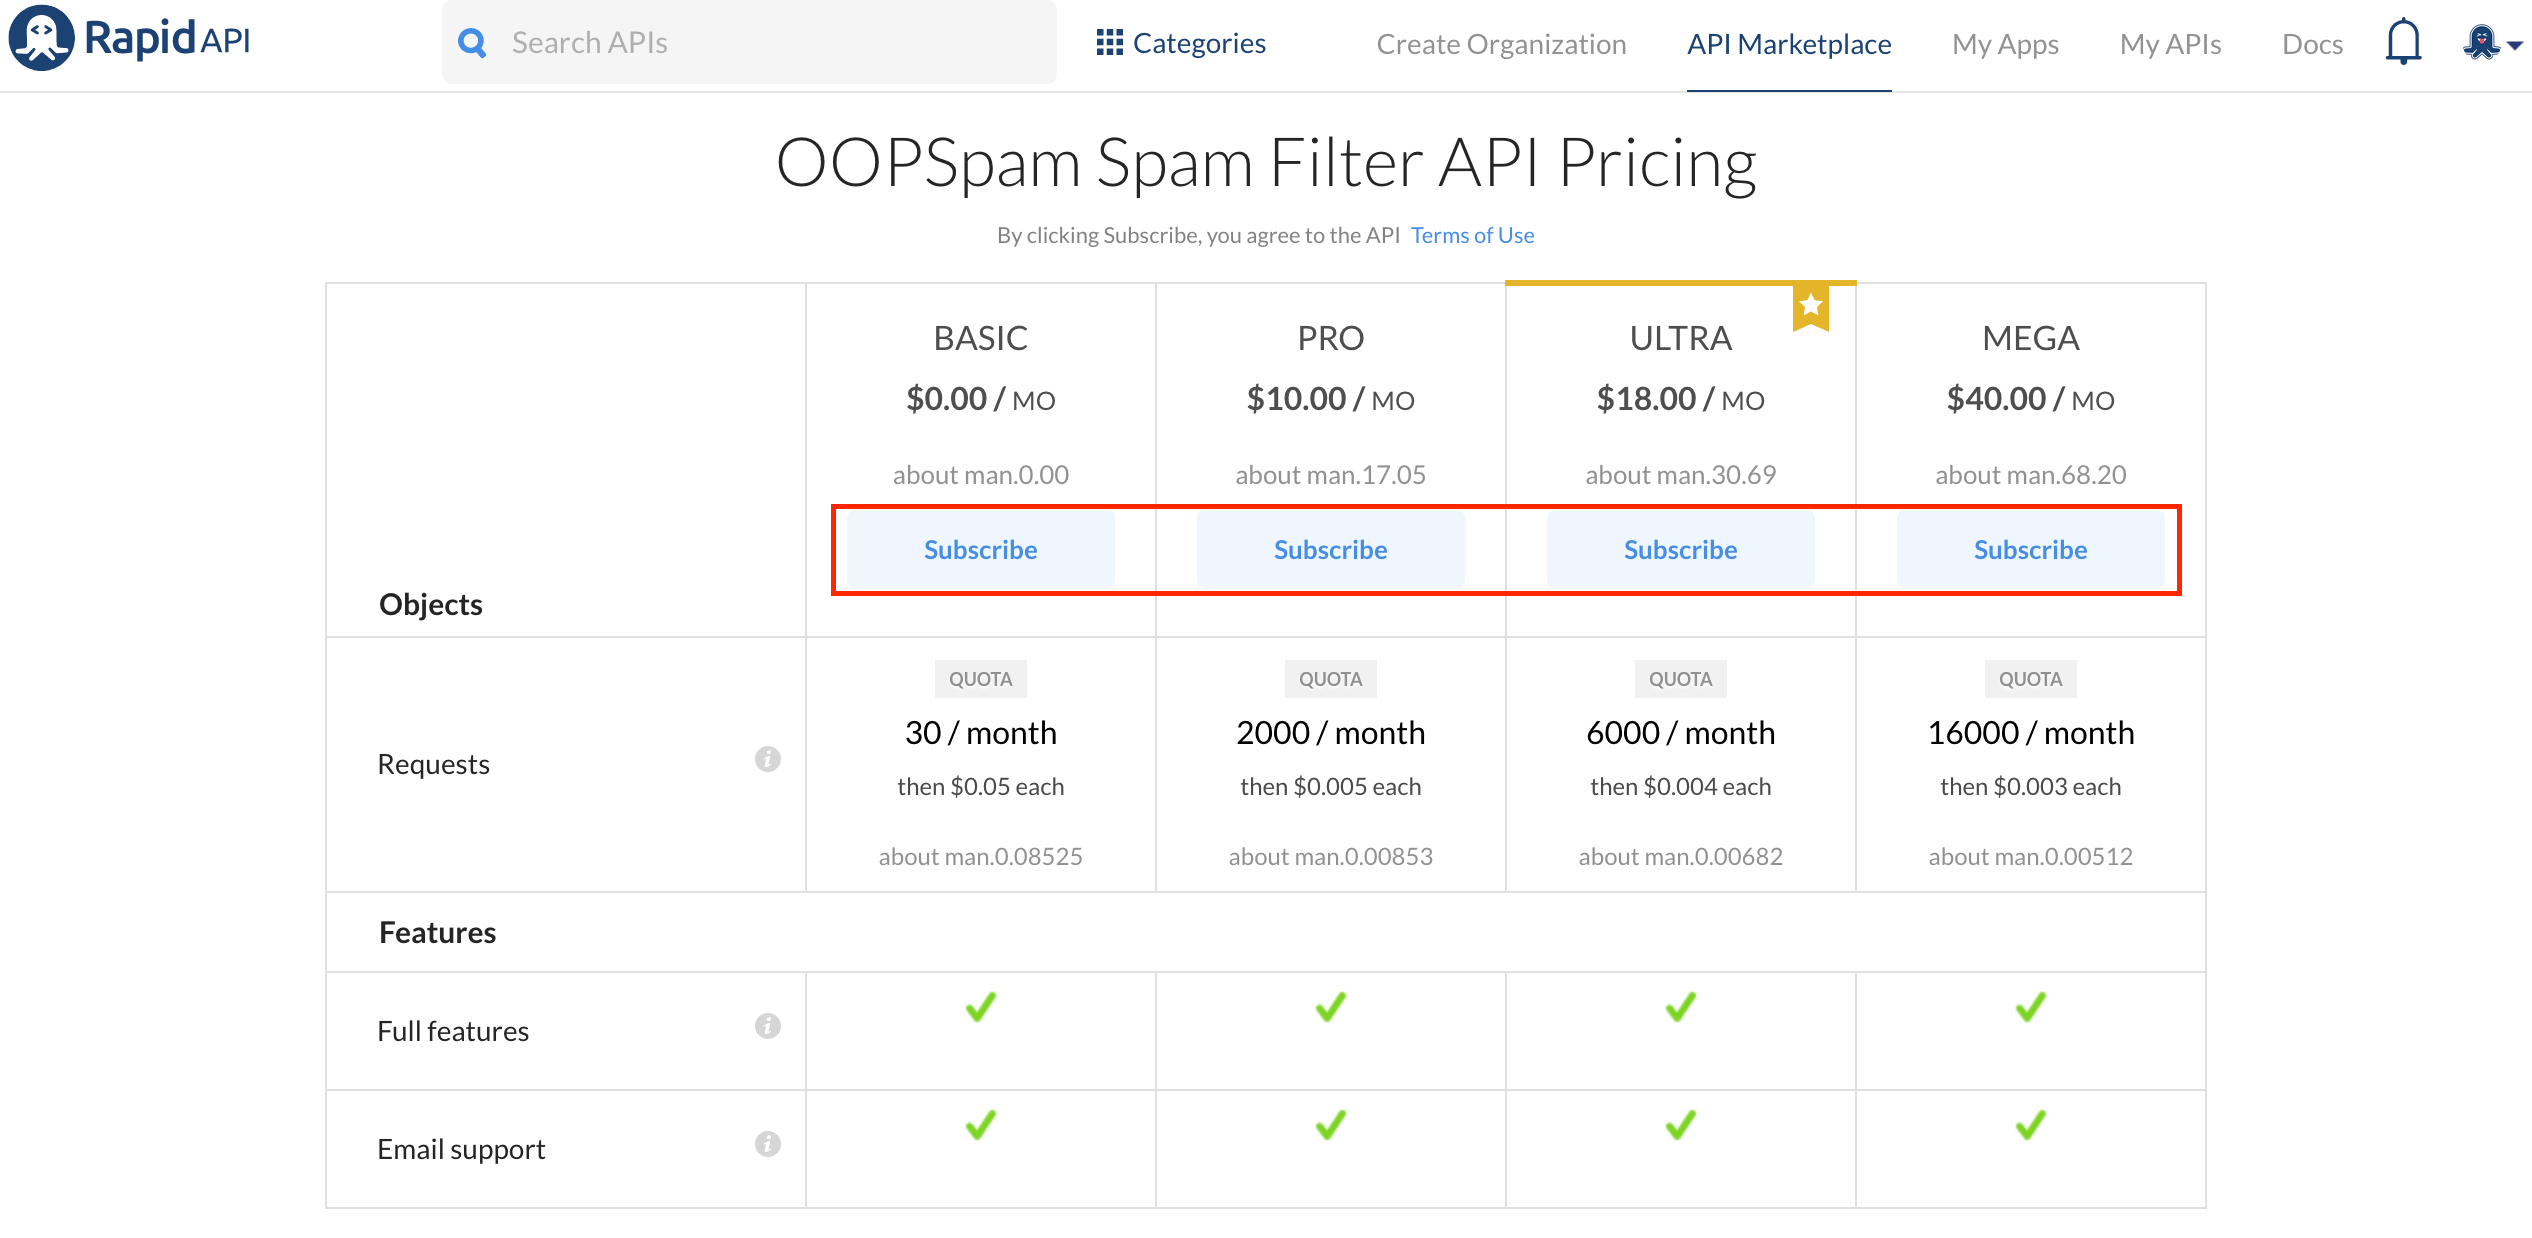Viewport: 2532px width, 1238px height.
Task: Open the notifications bell
Action: coord(2402,42)
